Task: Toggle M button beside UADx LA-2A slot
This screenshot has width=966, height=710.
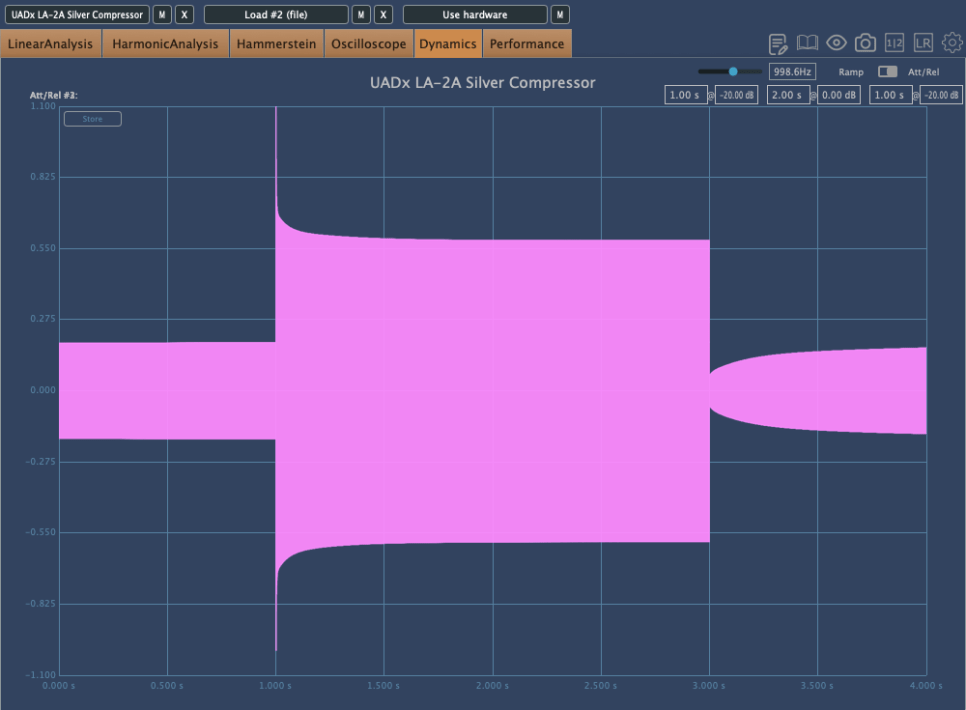Action: pyautogui.click(x=162, y=15)
